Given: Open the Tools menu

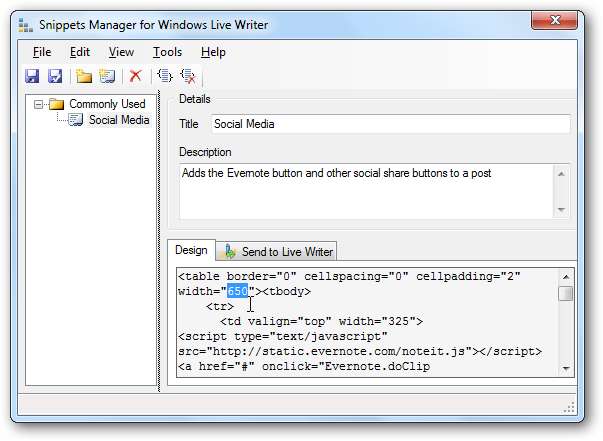Looking at the screenshot, I should [167, 52].
